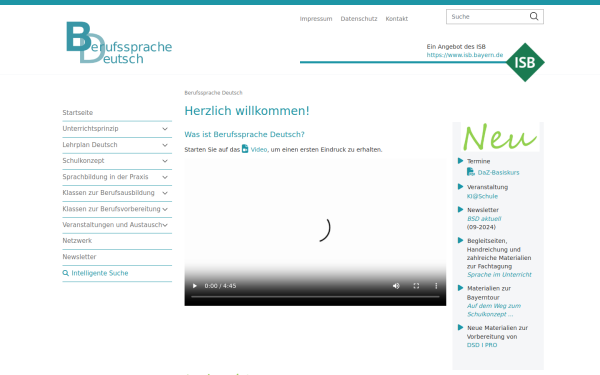The image size is (600, 375).
Task: Go to Startseite in sidebar
Action: [78, 112]
